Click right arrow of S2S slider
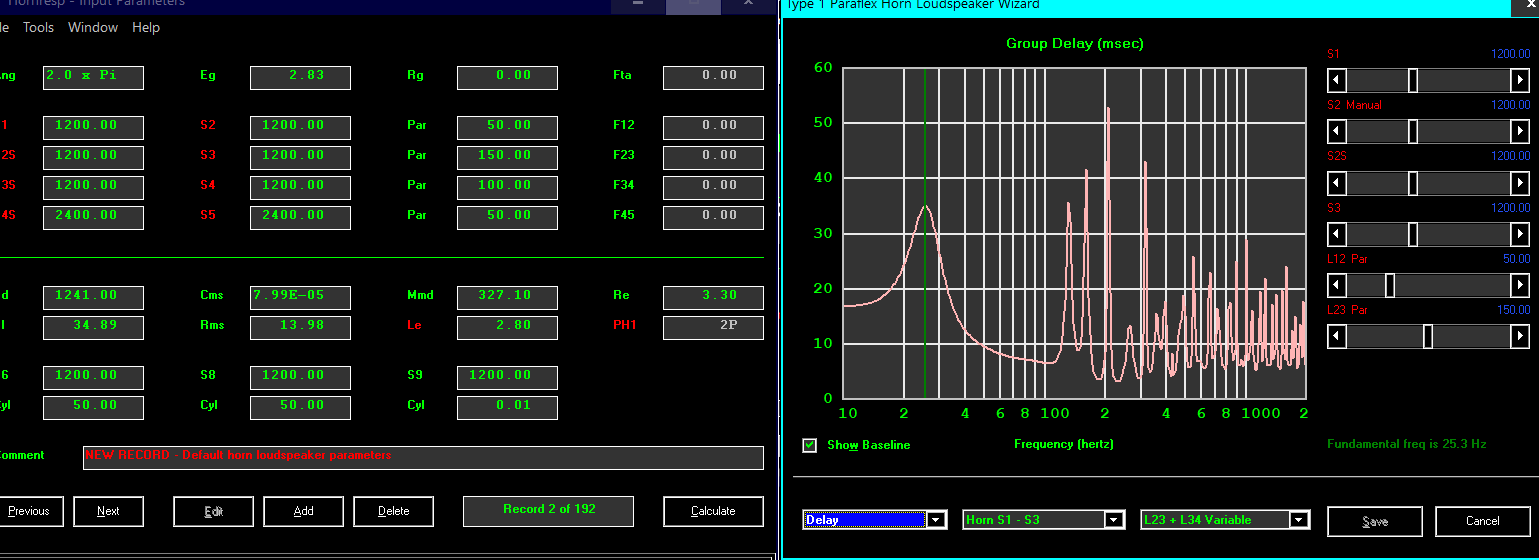 1520,182
